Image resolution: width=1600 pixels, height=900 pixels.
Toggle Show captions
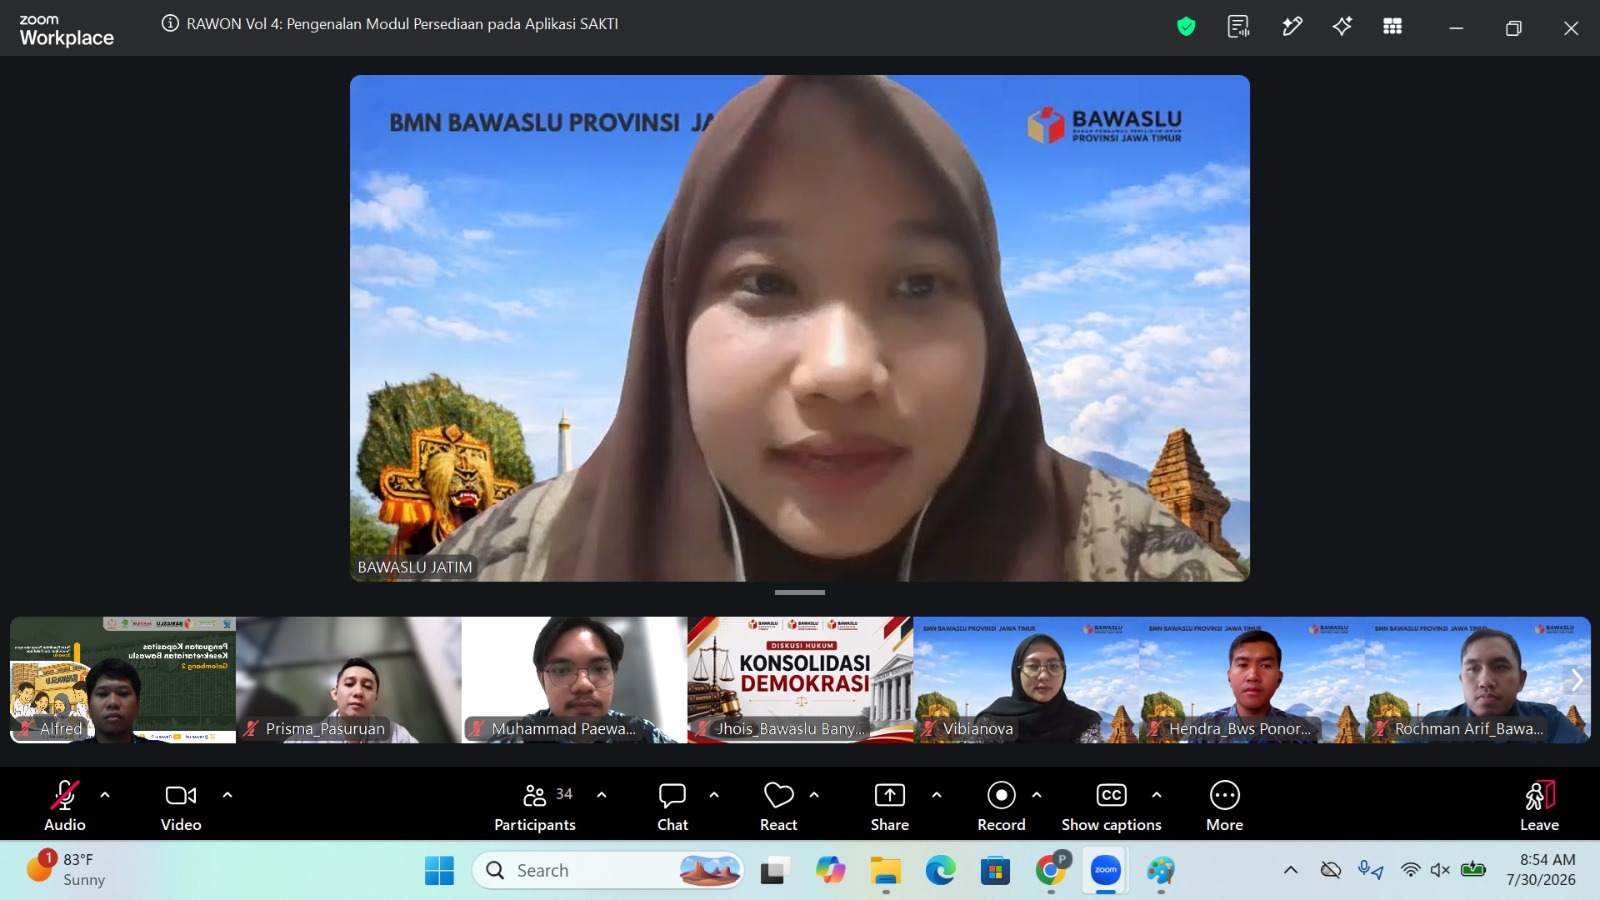pos(1111,805)
